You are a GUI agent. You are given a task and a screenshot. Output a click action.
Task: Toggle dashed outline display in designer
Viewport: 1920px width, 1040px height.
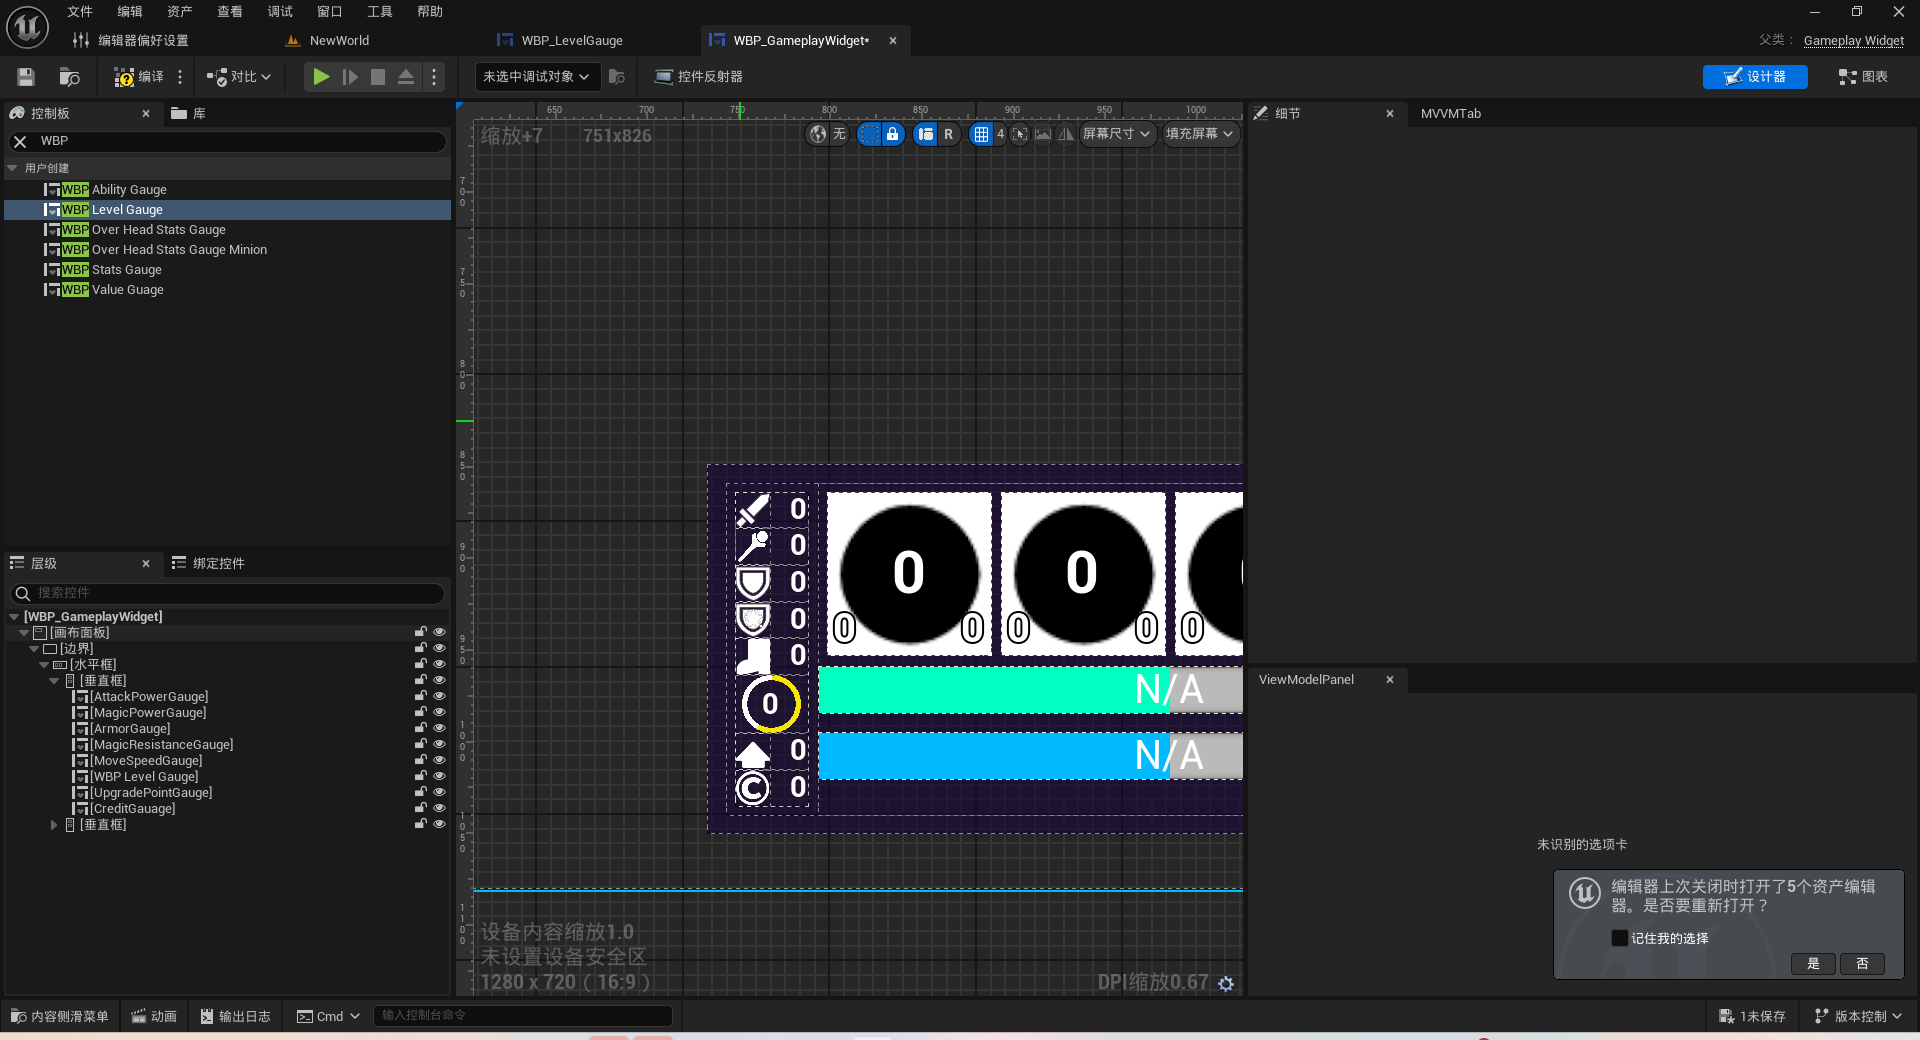(870, 134)
